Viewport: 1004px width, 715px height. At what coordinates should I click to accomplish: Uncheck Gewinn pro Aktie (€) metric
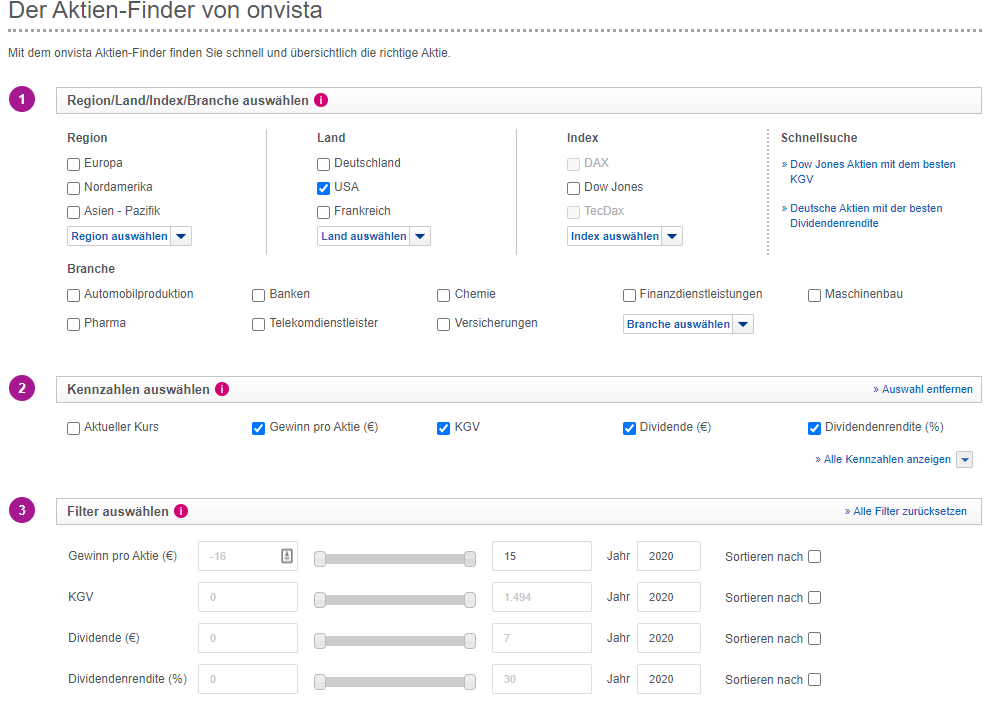tap(259, 428)
